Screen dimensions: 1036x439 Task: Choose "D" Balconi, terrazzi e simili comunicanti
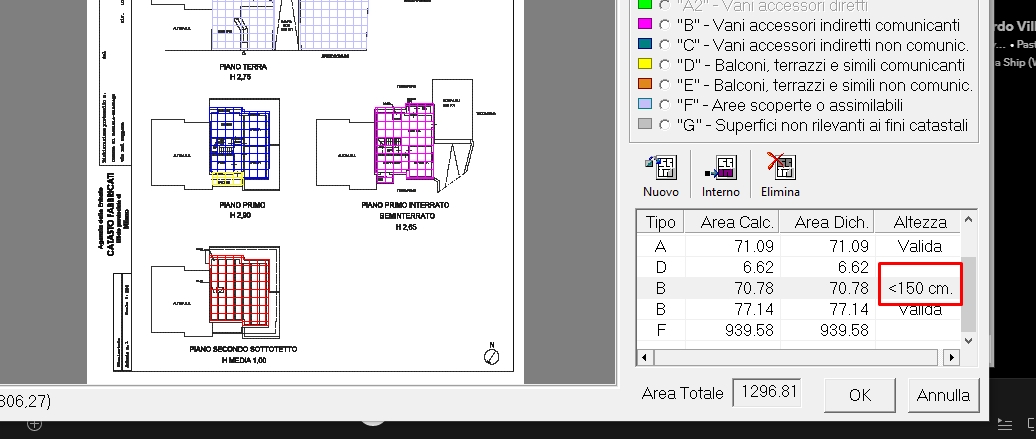click(664, 65)
